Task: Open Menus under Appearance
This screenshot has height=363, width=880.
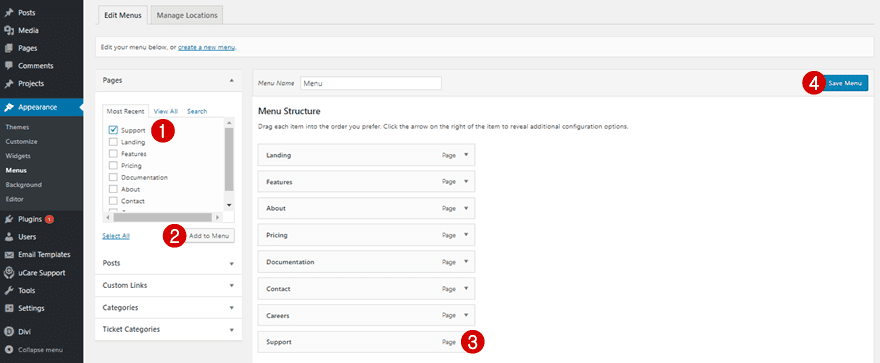Action: 16,170
